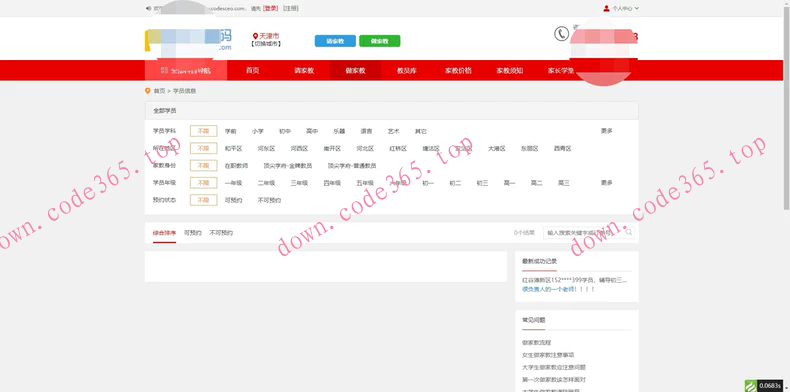Open 第一次做家教该怎样面对 link

click(x=554, y=379)
